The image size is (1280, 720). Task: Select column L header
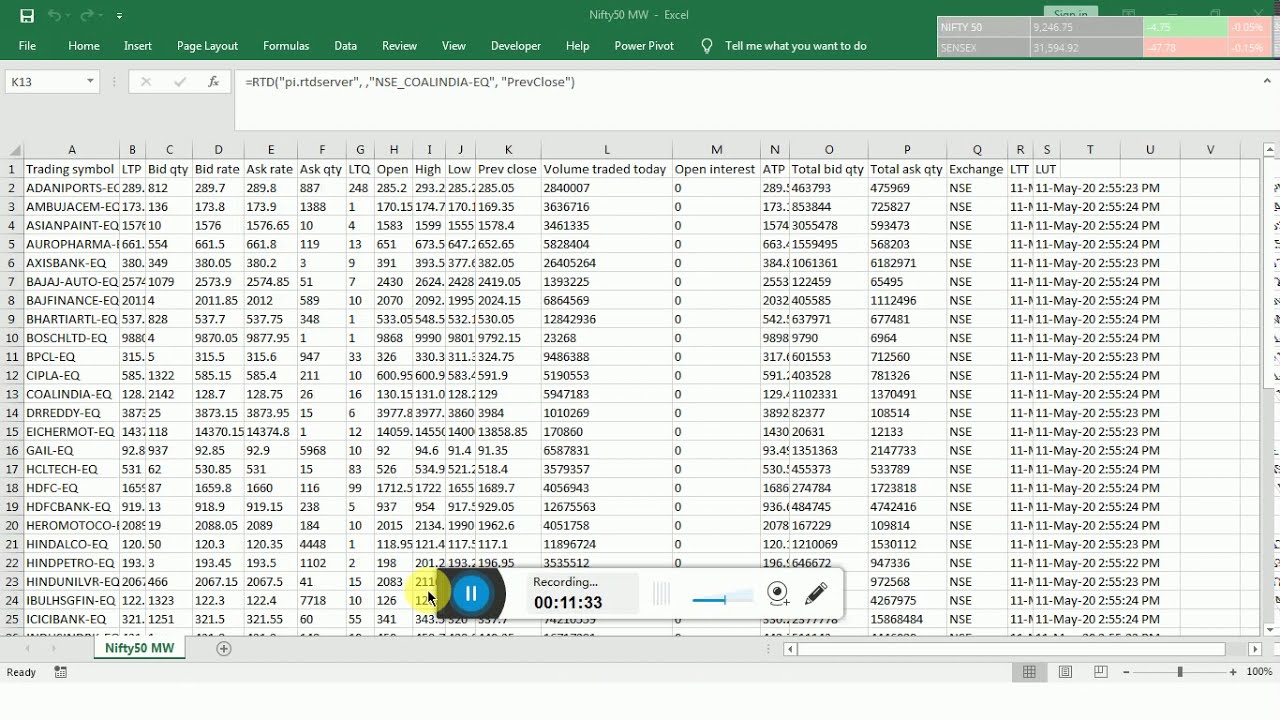[606, 150]
